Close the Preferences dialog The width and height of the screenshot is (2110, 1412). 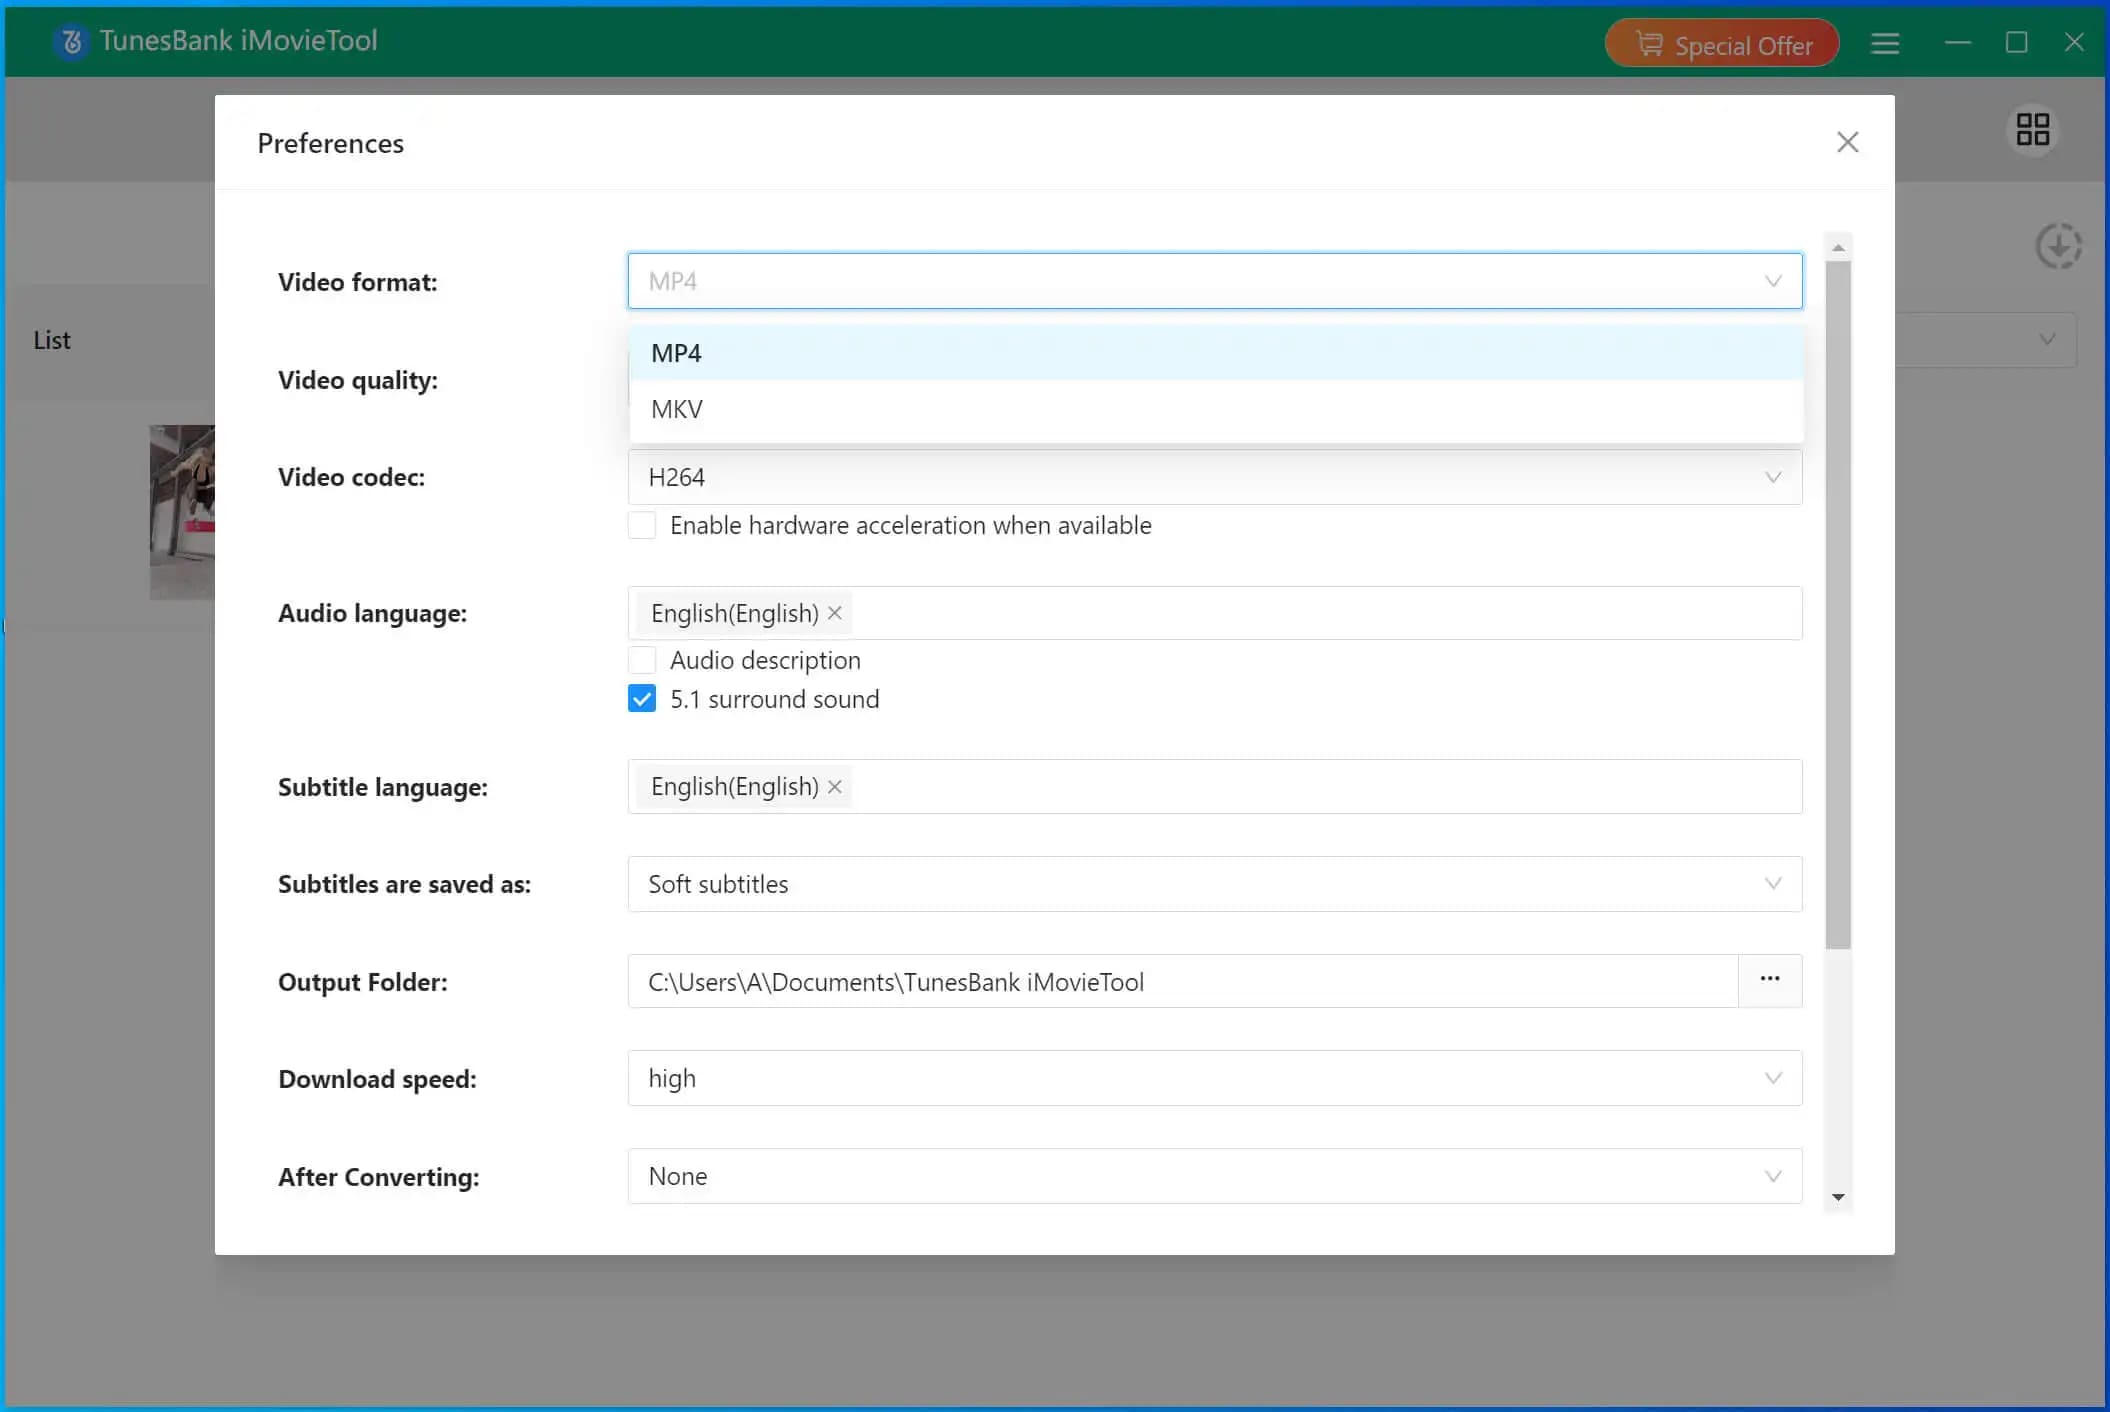pyautogui.click(x=1847, y=142)
